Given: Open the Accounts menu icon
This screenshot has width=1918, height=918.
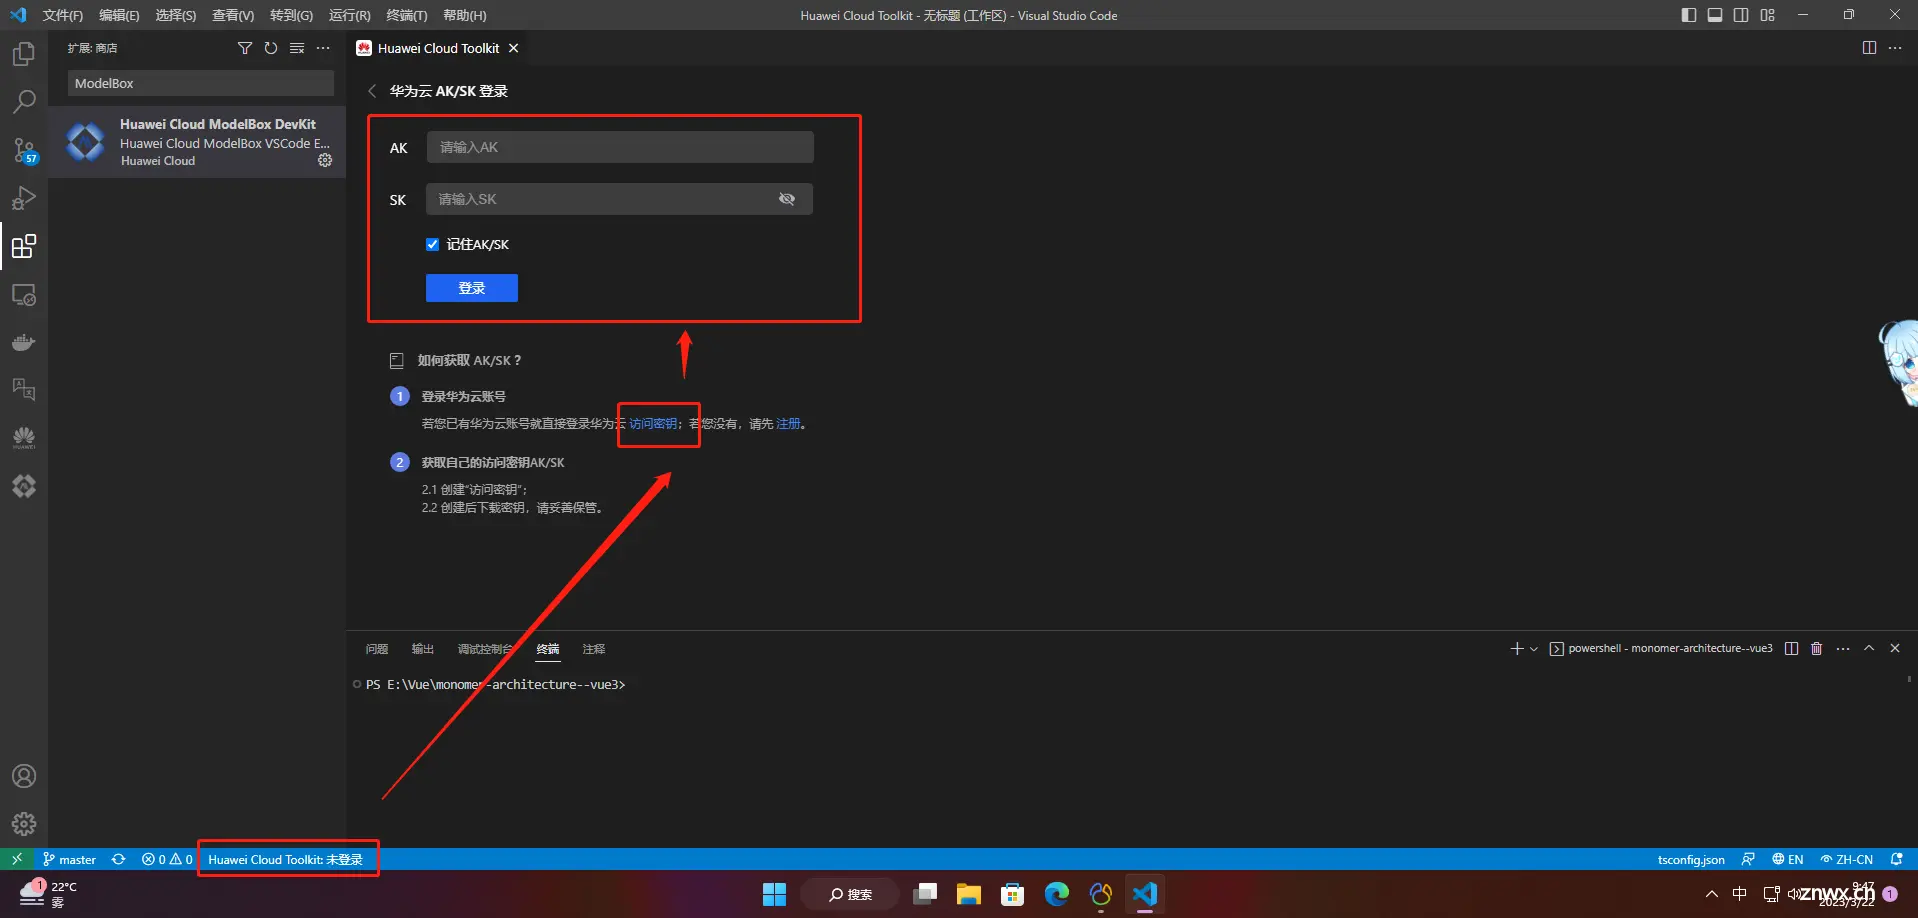Looking at the screenshot, I should pyautogui.click(x=24, y=776).
